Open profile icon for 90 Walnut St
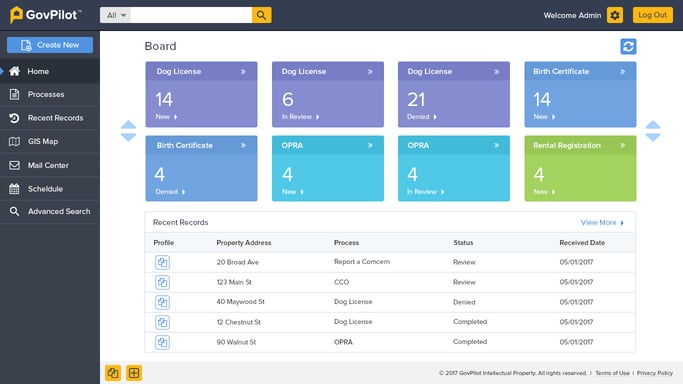Image resolution: width=683 pixels, height=384 pixels. click(162, 342)
